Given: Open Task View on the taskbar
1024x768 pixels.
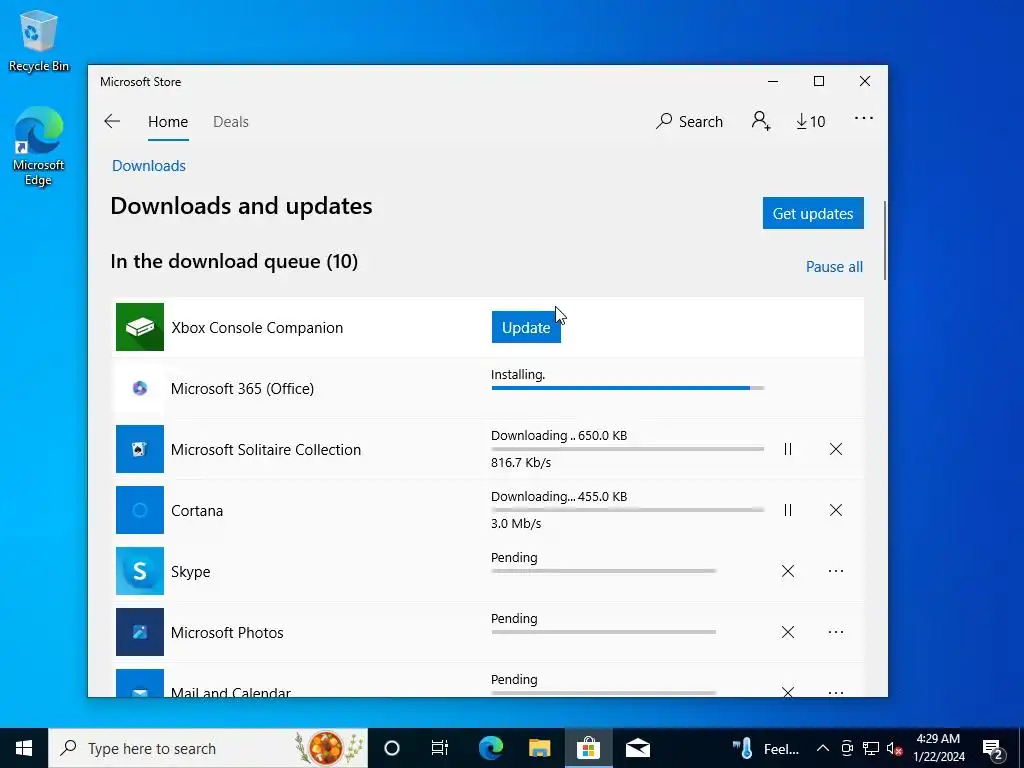Looking at the screenshot, I should (x=440, y=748).
